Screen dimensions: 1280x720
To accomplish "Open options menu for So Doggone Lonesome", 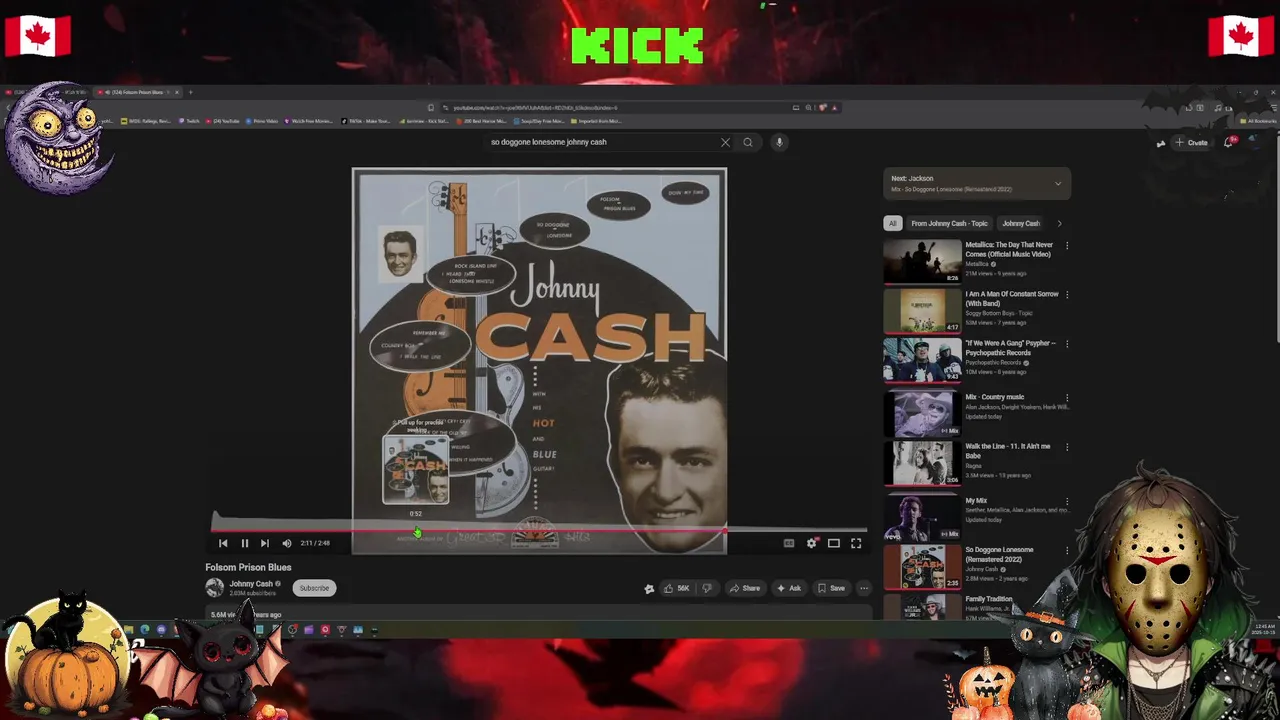I will tap(1067, 550).
